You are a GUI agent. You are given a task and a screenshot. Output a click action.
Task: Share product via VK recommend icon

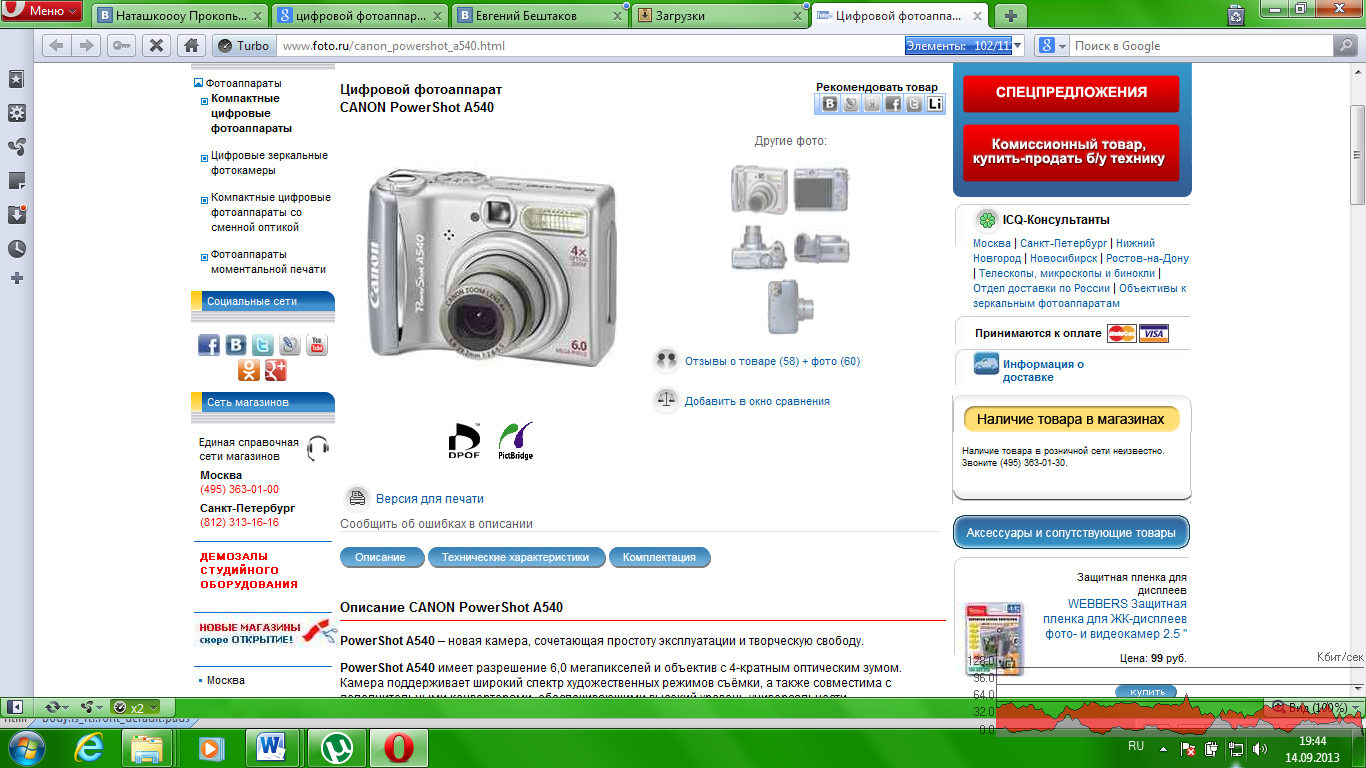pyautogui.click(x=830, y=104)
